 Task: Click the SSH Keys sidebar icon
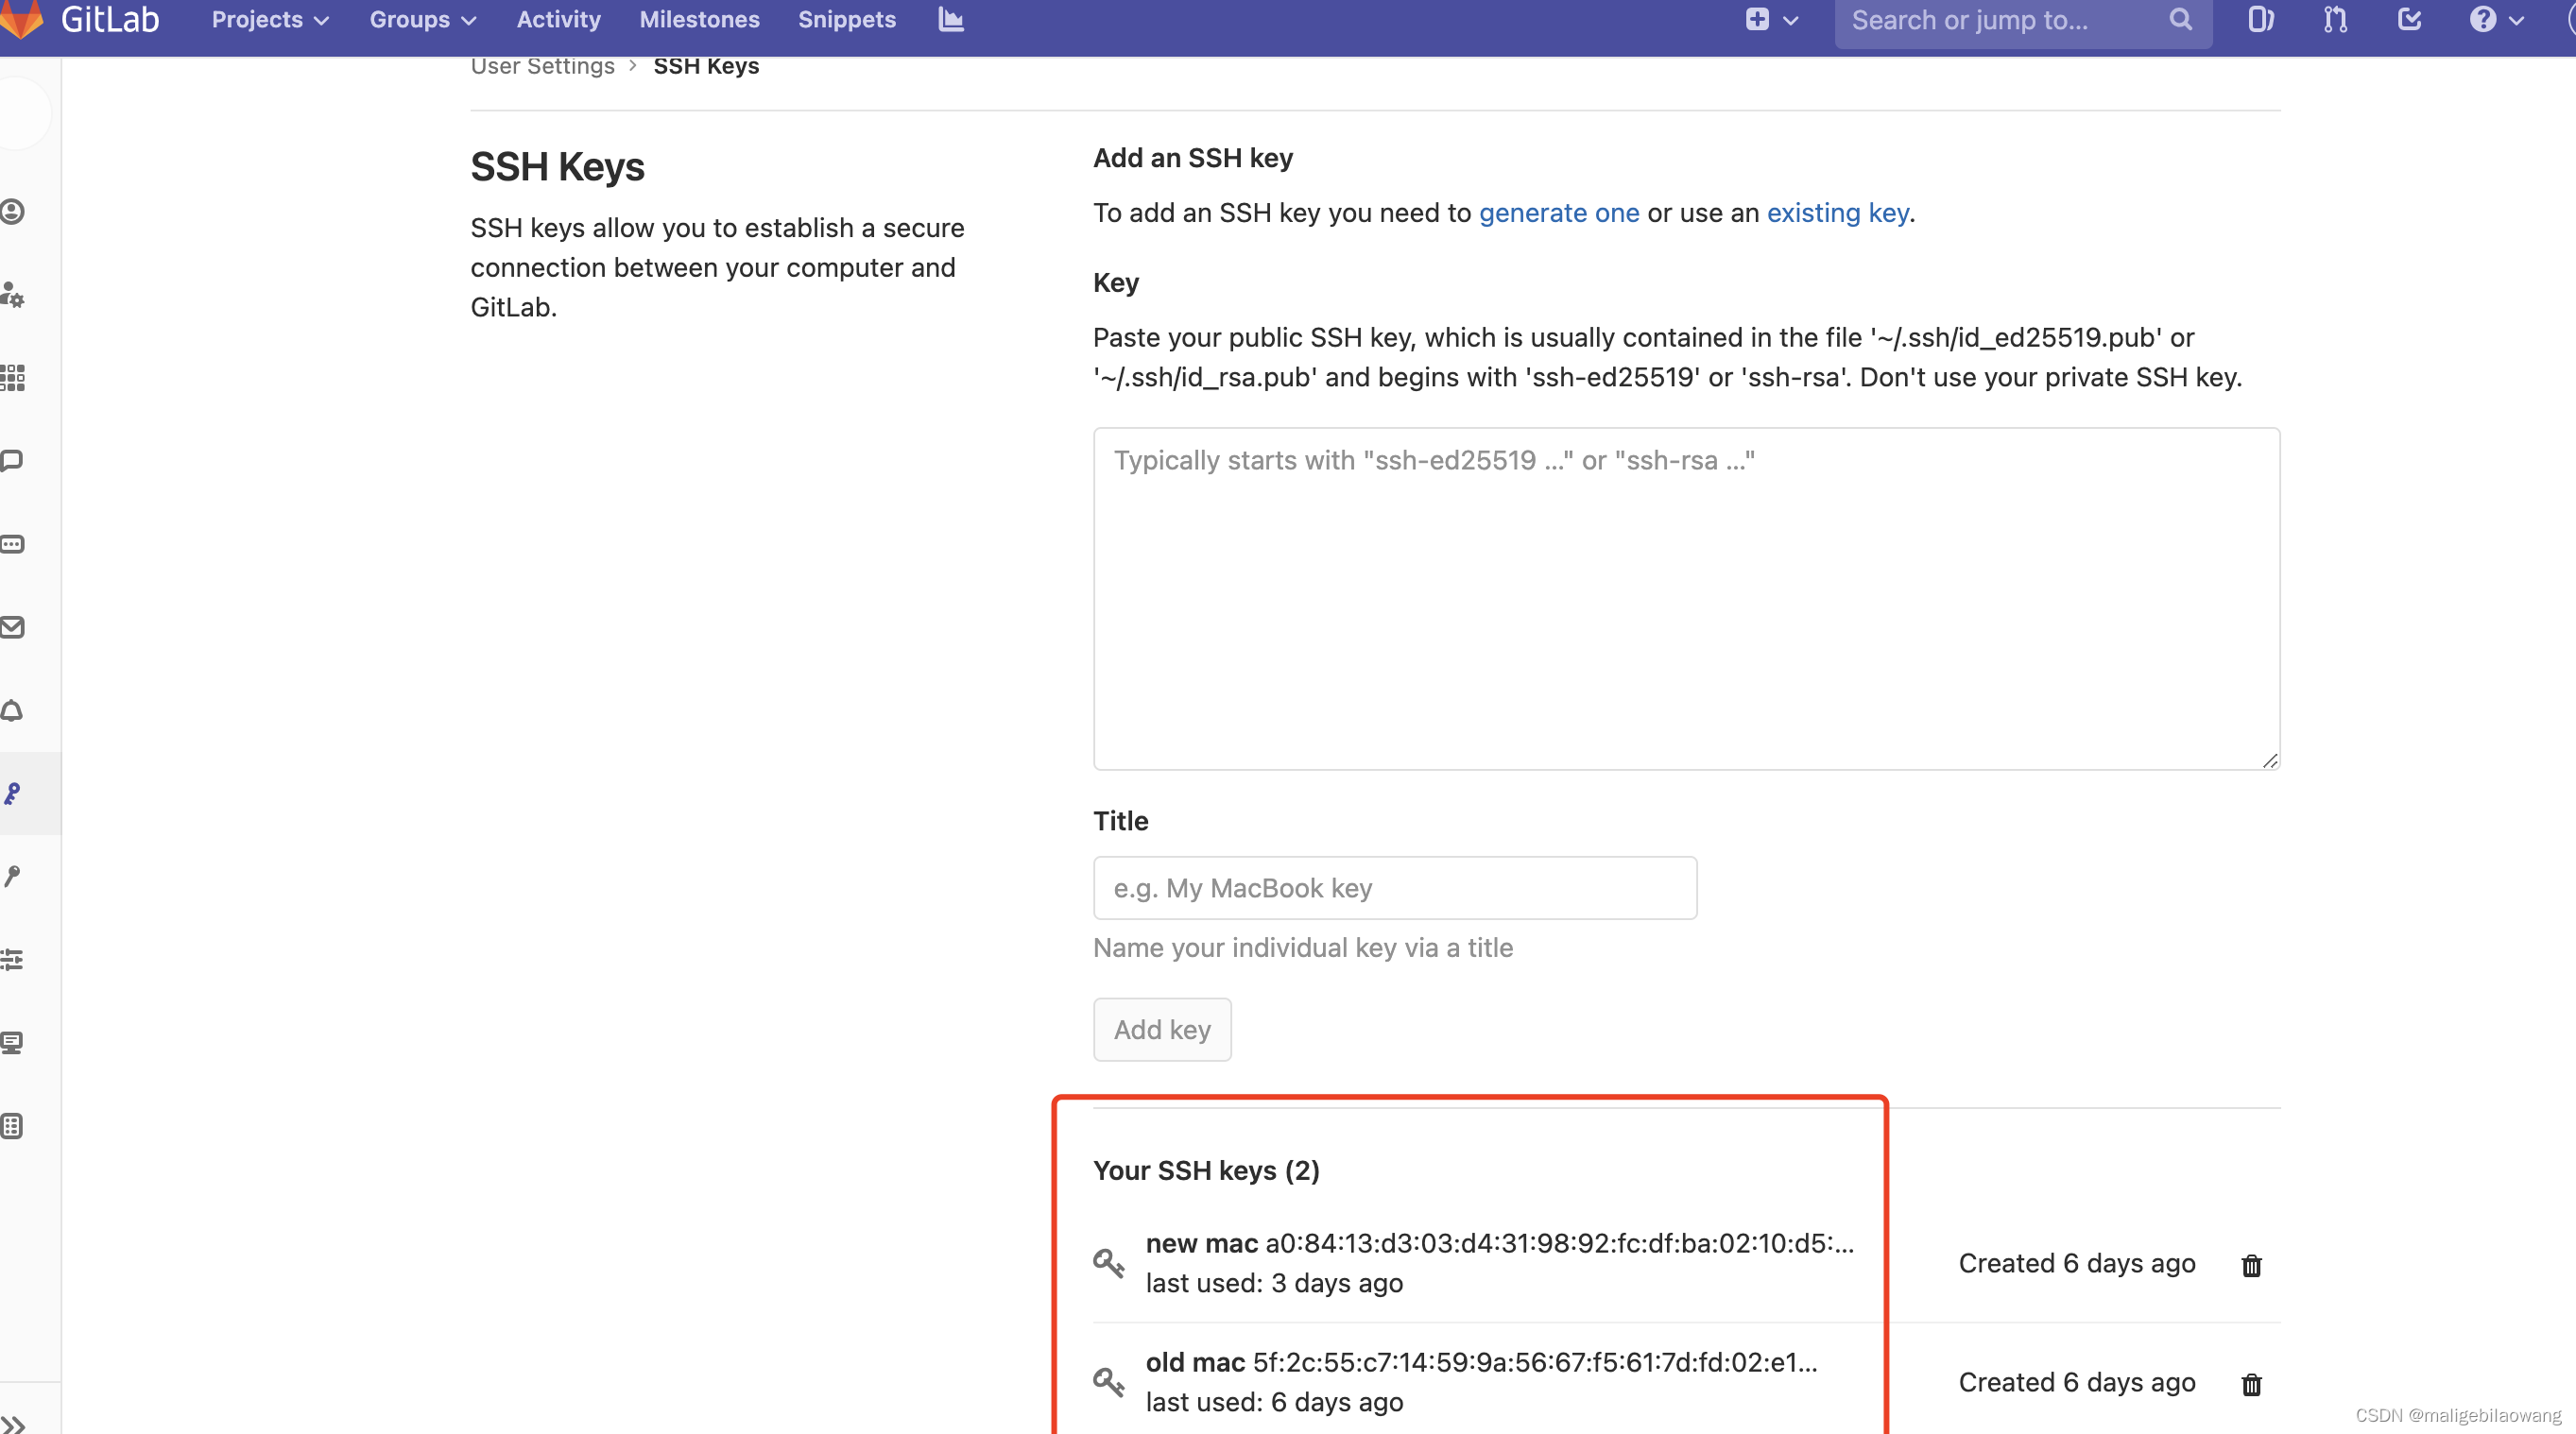[14, 790]
